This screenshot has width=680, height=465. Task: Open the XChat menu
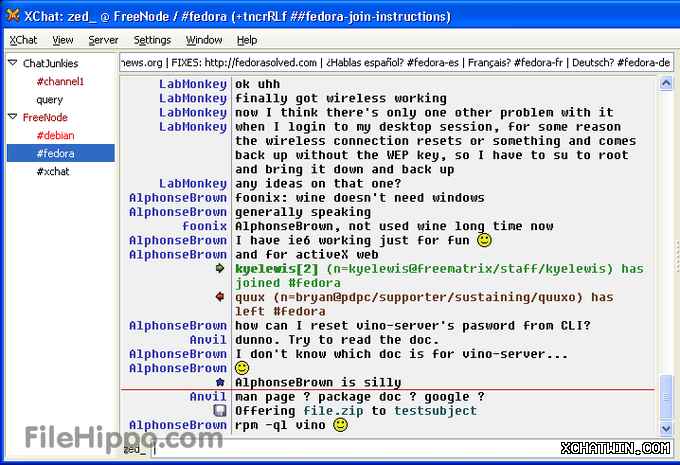pyautogui.click(x=23, y=40)
